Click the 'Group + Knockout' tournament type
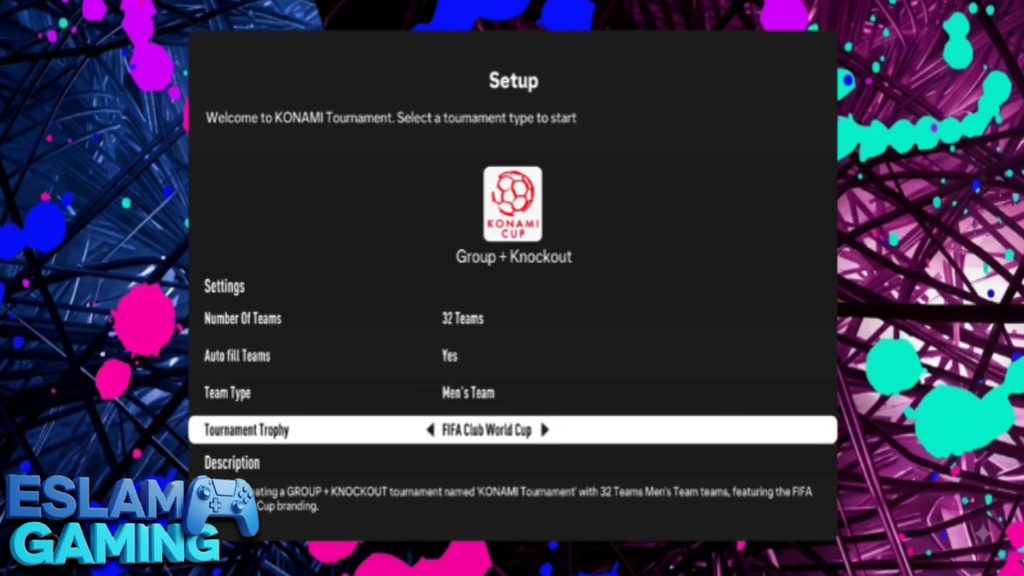The image size is (1024, 576). pyautogui.click(x=513, y=257)
